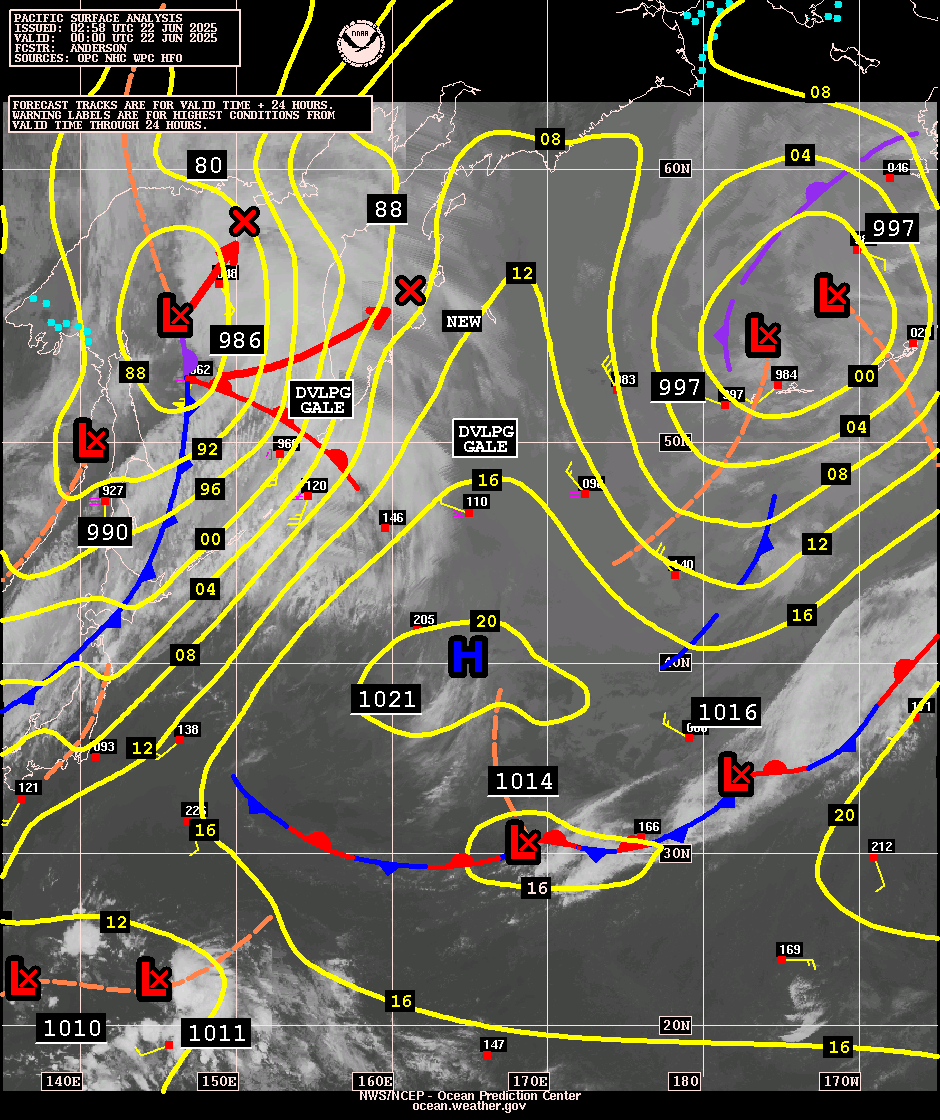
Task: Select the 1014 pressure label
Action: [524, 781]
